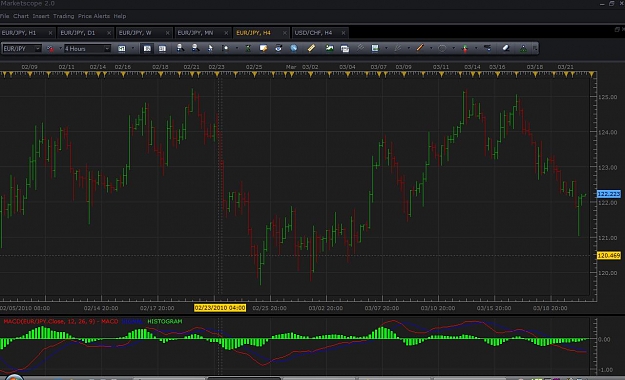Image resolution: width=625 pixels, height=380 pixels.
Task: Click the zoom out magnifier icon
Action: 195,48
